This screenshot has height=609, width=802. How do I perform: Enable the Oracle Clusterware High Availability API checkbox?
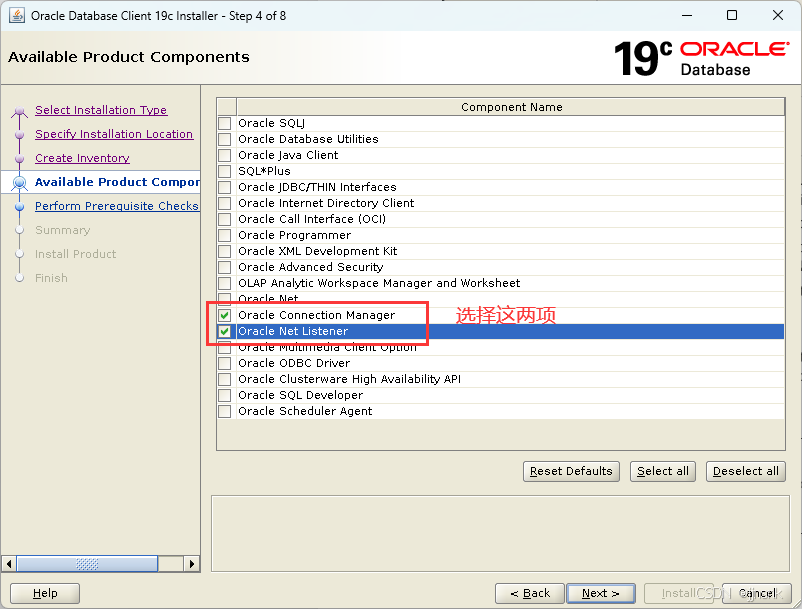point(225,379)
